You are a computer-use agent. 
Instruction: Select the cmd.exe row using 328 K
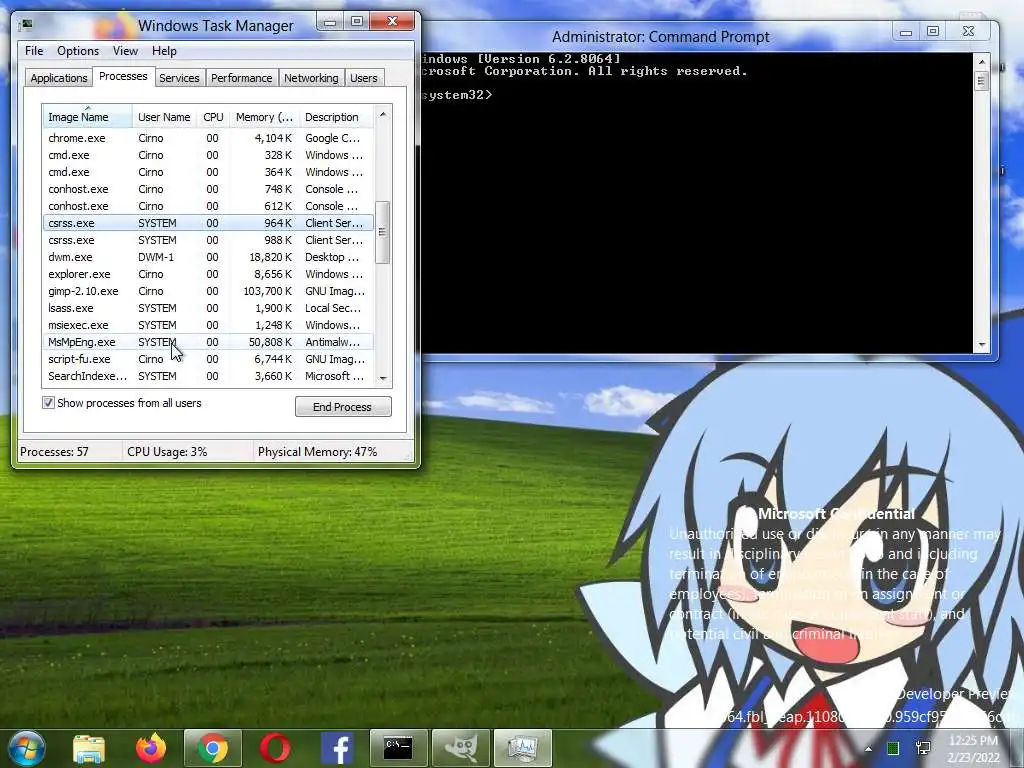tap(208, 155)
